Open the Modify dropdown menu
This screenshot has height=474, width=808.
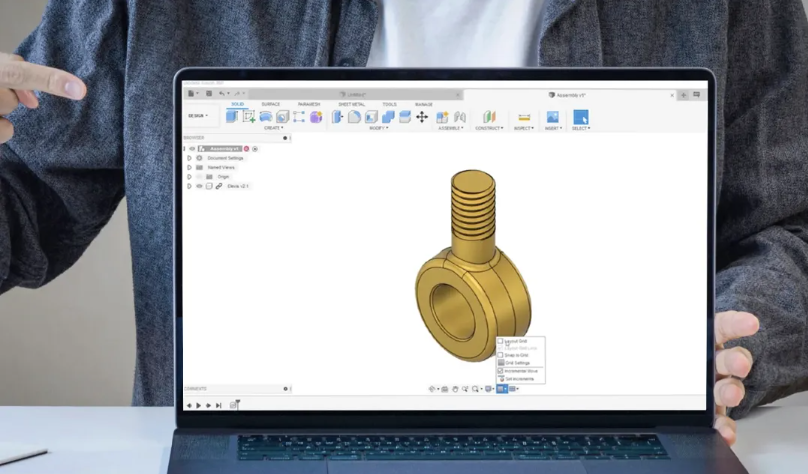coord(379,128)
